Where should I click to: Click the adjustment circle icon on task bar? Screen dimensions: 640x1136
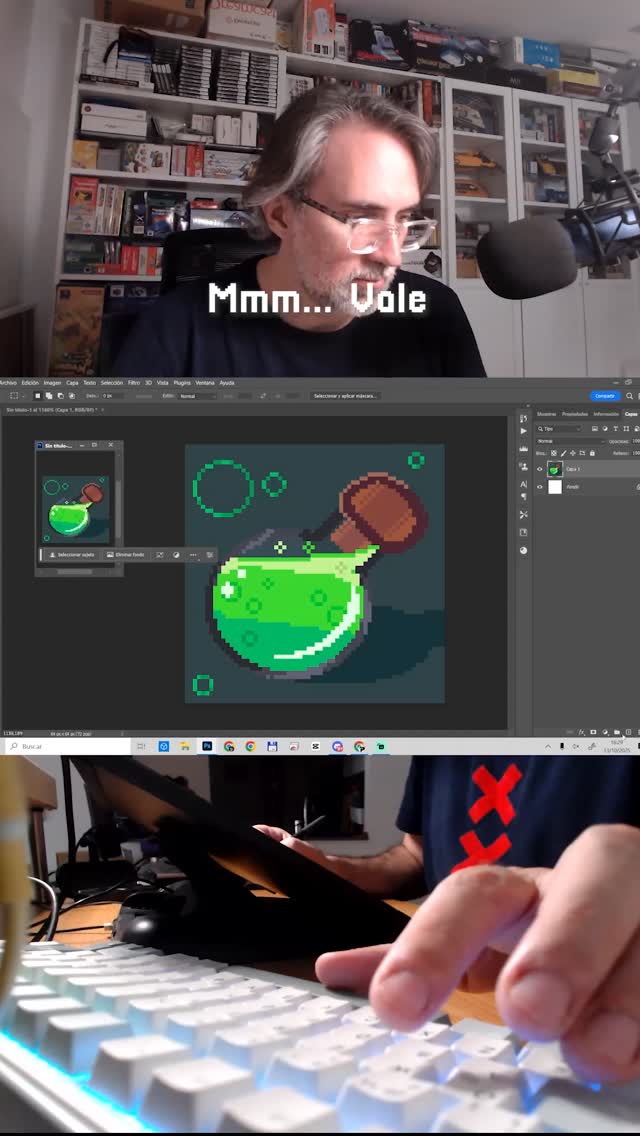click(x=176, y=555)
